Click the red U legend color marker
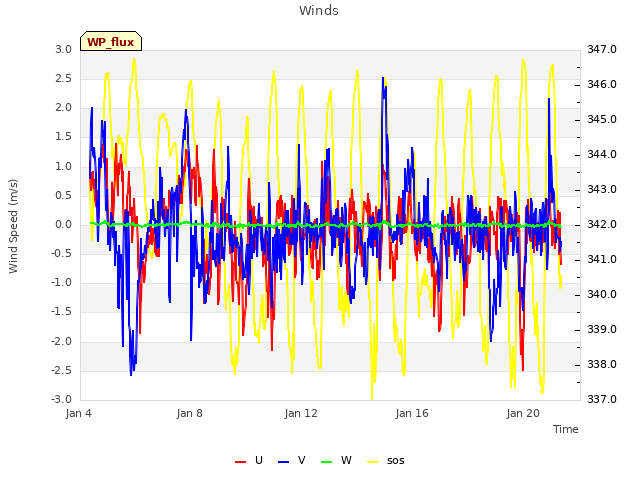 [240, 462]
